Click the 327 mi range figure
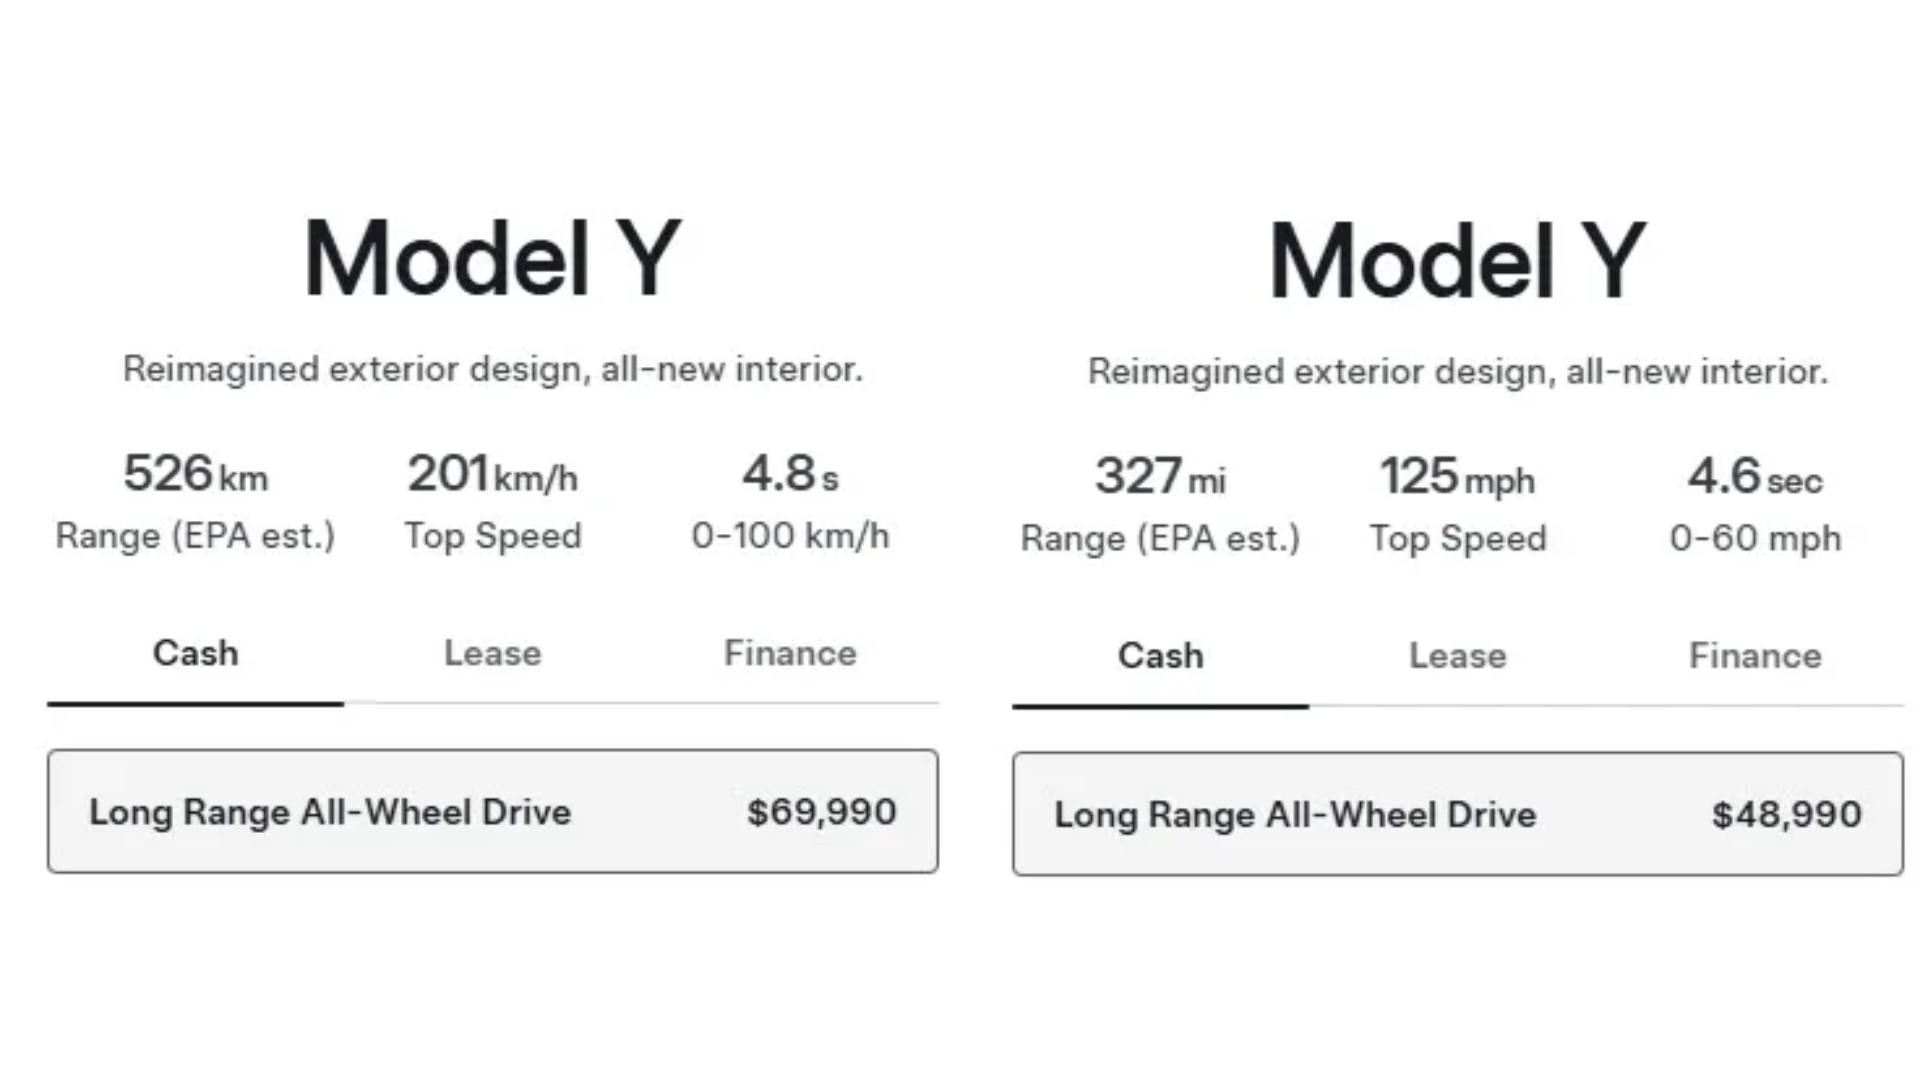The image size is (1920, 1080). [x=1160, y=477]
